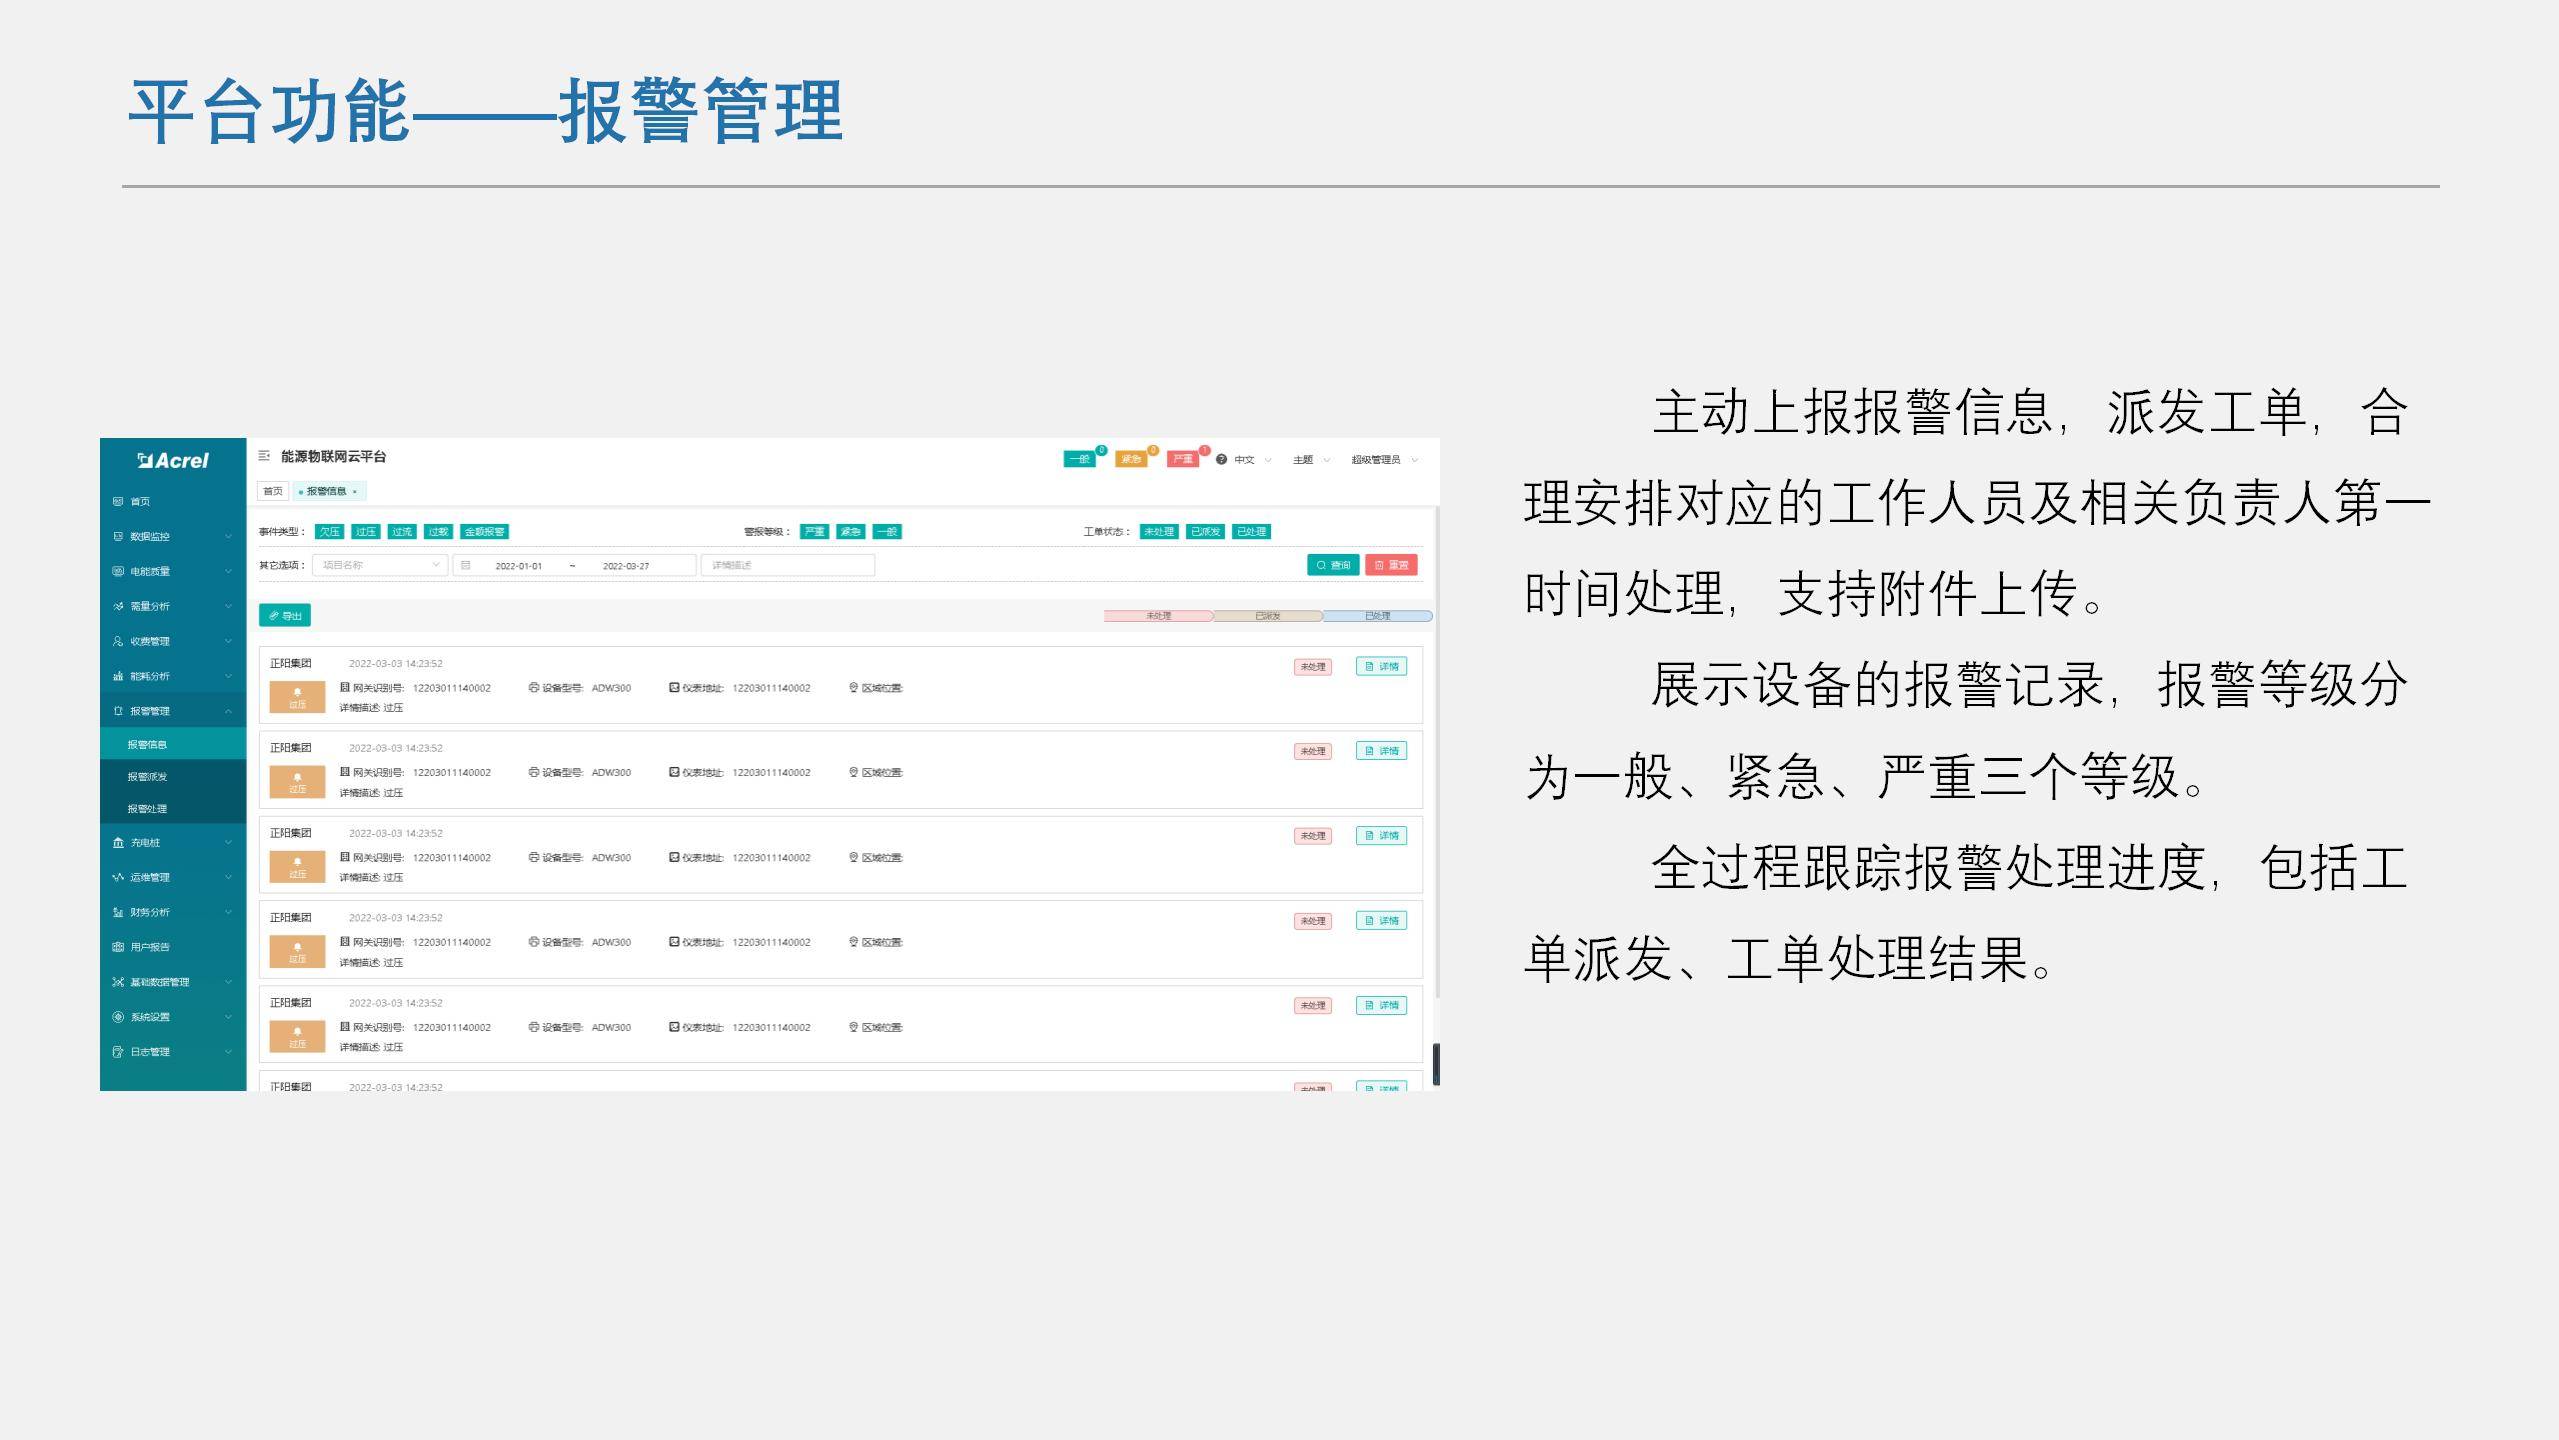
Task: Click the 导出 export button
Action: (285, 616)
